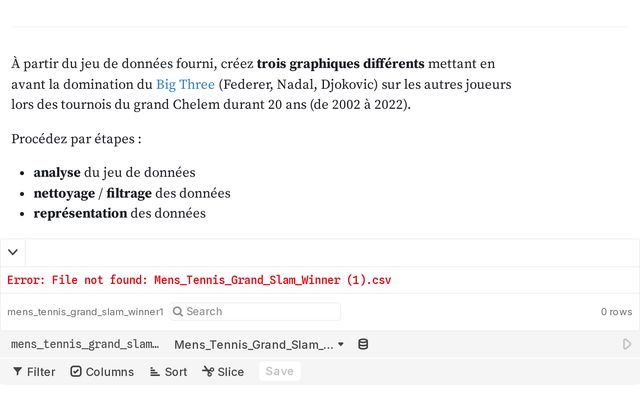Click the search magnifier icon
The image size is (640, 400).
(178, 312)
